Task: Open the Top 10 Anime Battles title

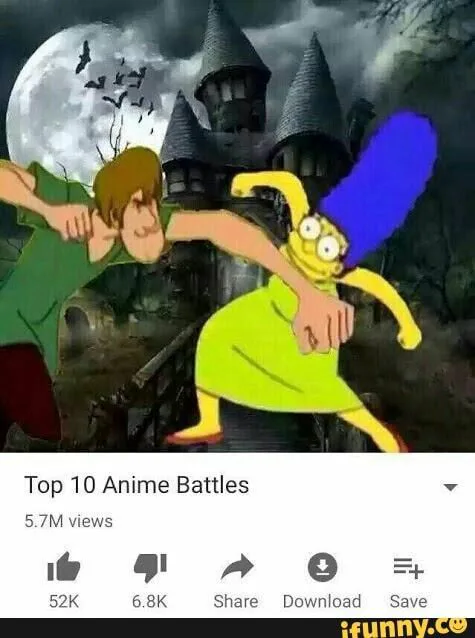Action: pos(137,485)
